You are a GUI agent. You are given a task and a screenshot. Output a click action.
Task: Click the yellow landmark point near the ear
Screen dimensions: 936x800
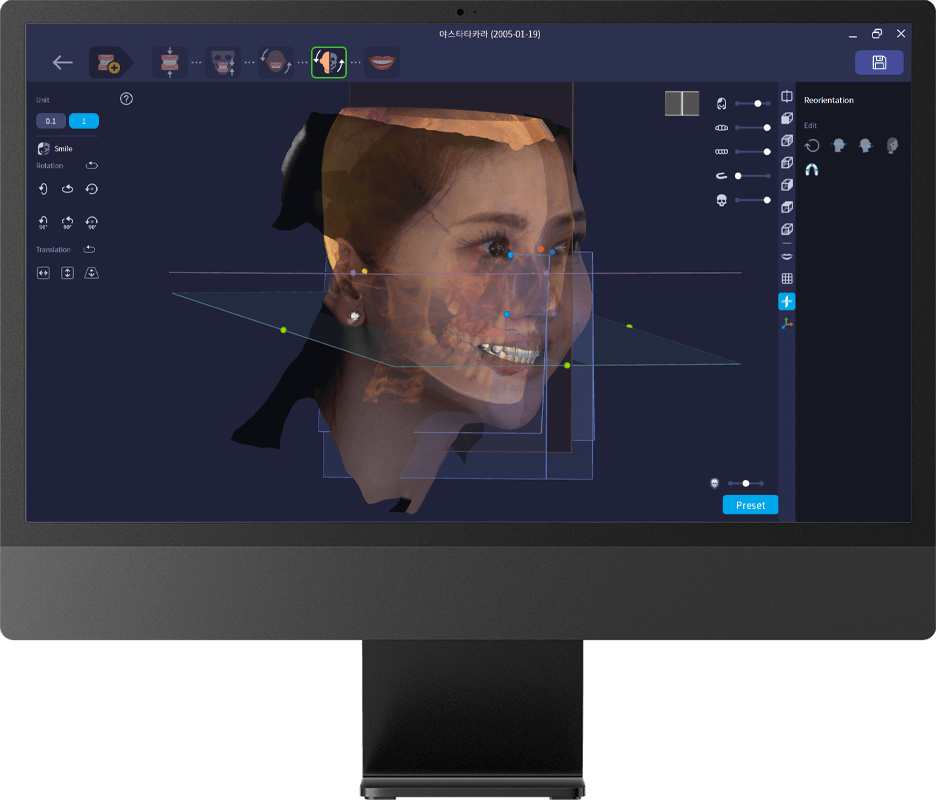coord(364,271)
